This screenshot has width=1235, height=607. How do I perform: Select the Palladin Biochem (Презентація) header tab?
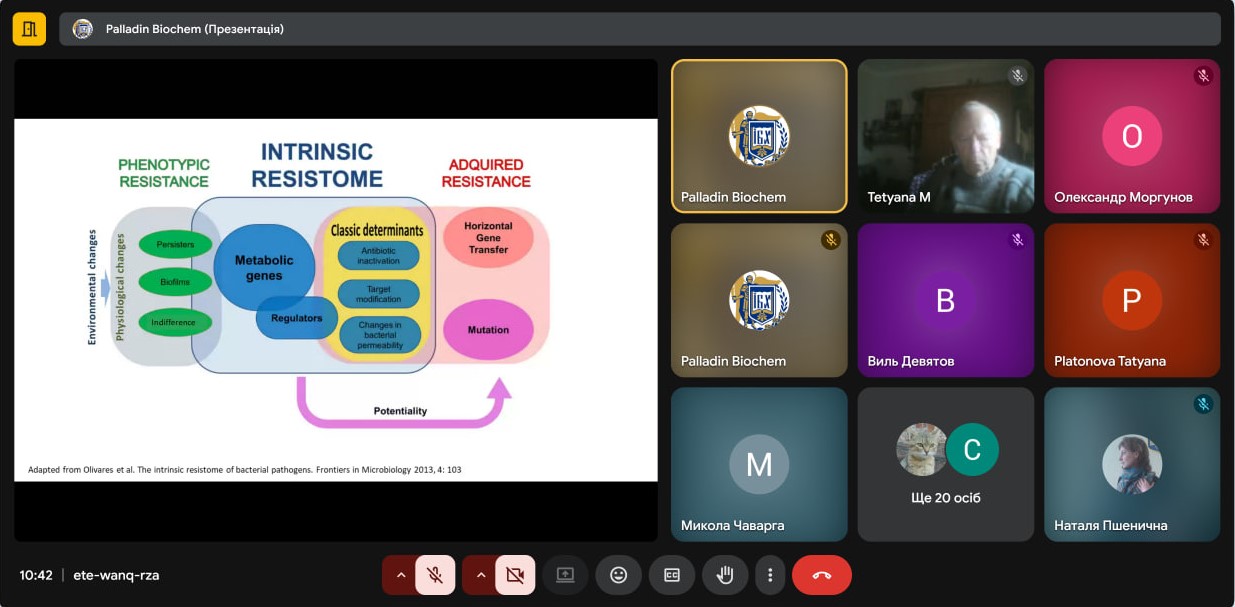[x=195, y=29]
